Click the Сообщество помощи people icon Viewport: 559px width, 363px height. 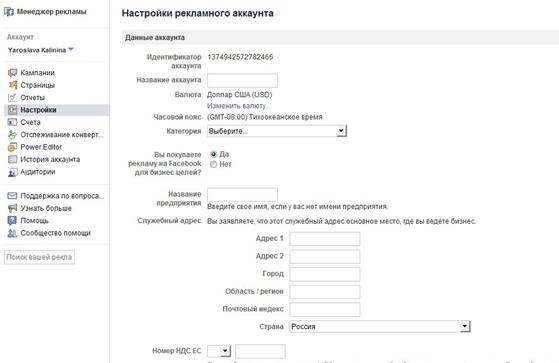[12, 233]
